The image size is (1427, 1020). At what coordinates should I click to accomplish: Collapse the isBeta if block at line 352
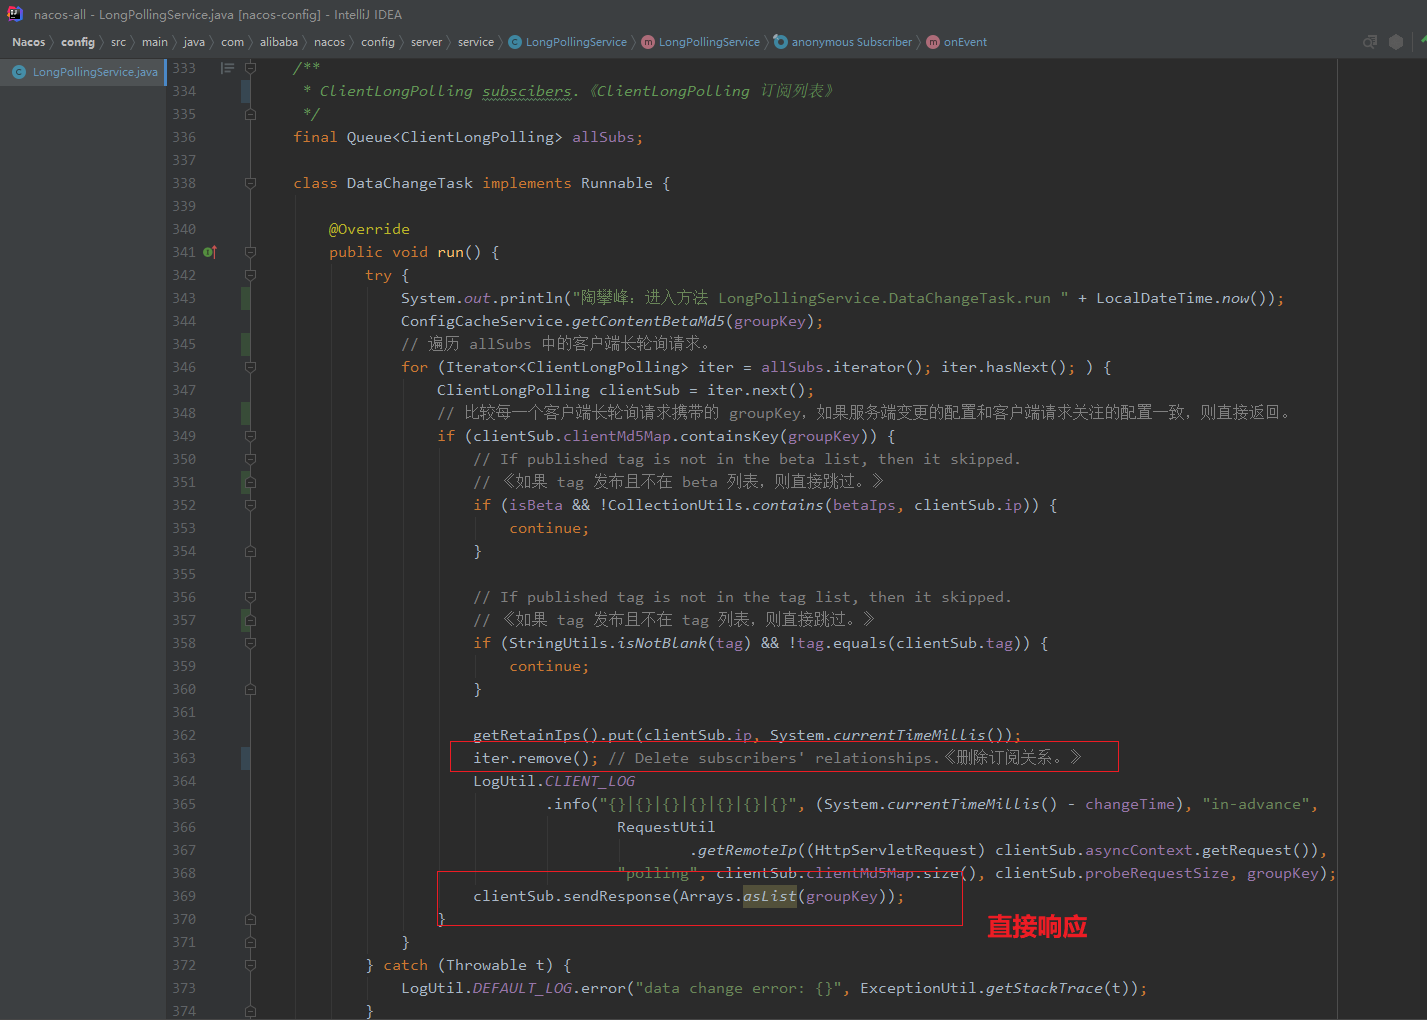[x=251, y=505]
